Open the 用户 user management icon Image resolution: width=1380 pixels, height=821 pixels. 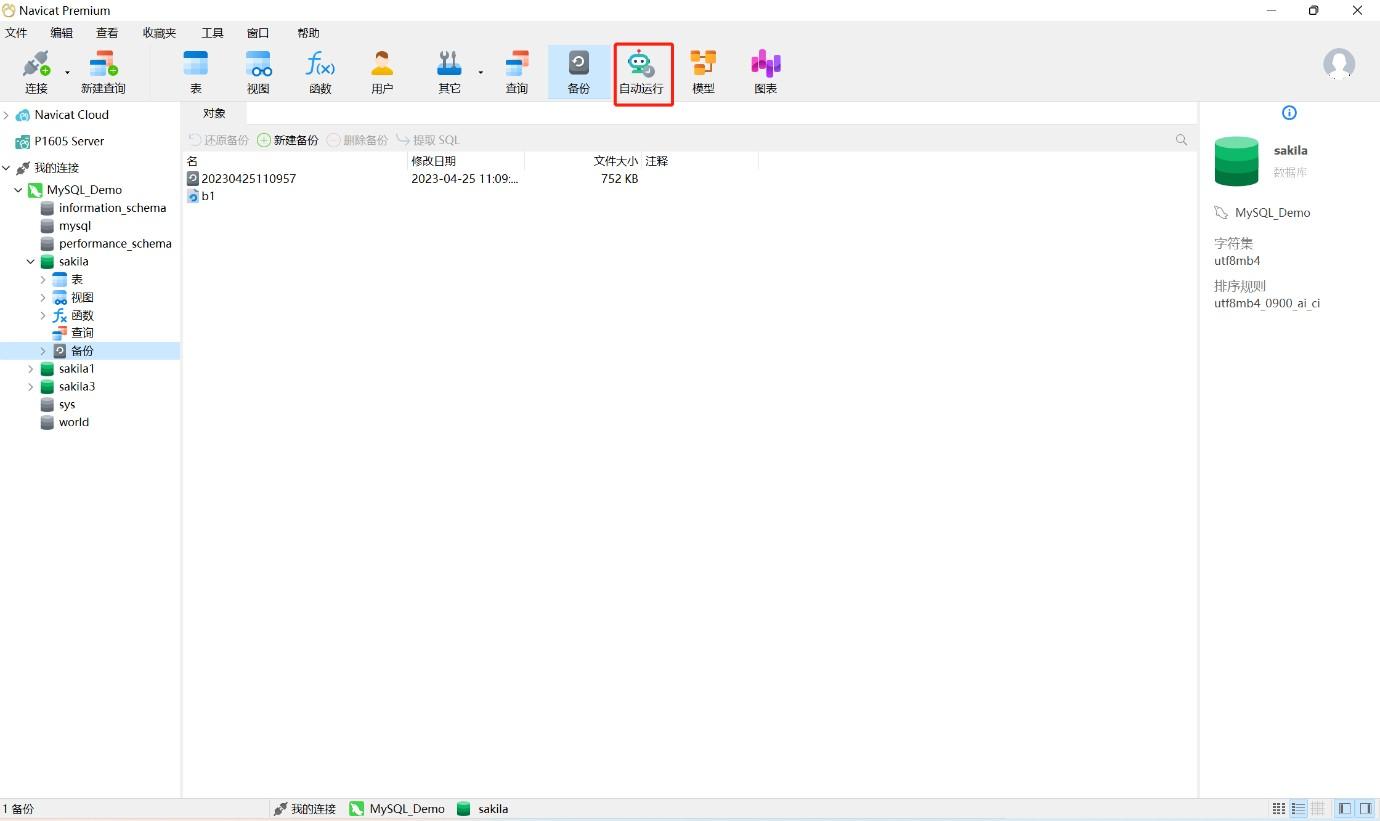pos(382,73)
